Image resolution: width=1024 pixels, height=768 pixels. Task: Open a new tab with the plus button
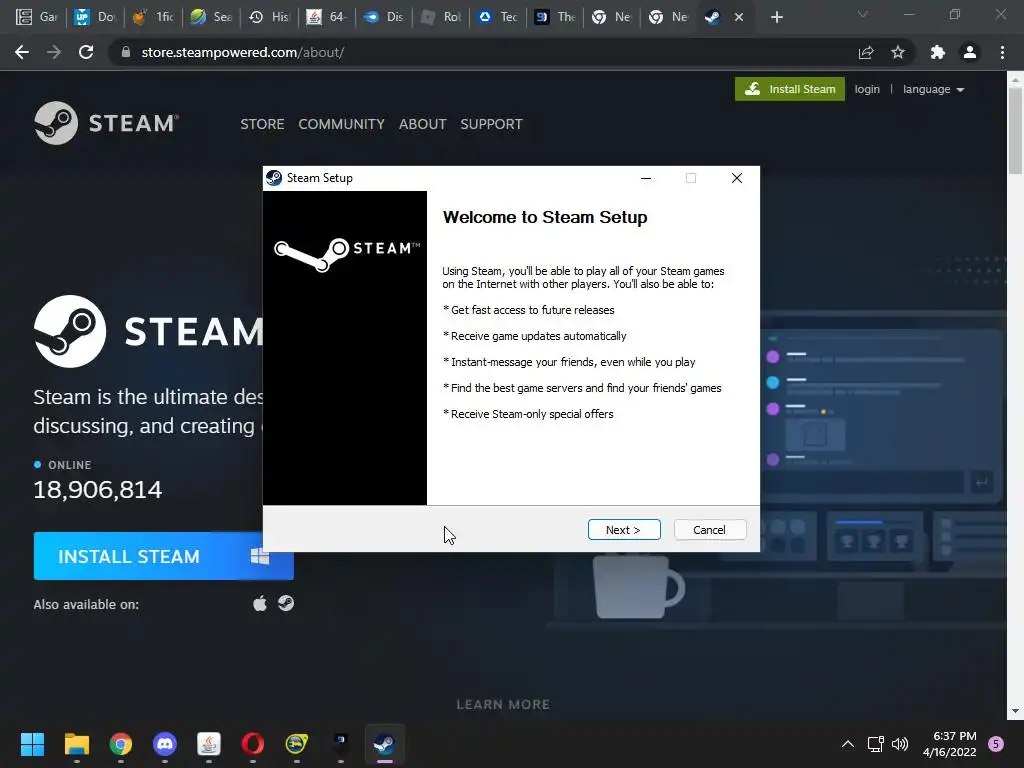776,17
